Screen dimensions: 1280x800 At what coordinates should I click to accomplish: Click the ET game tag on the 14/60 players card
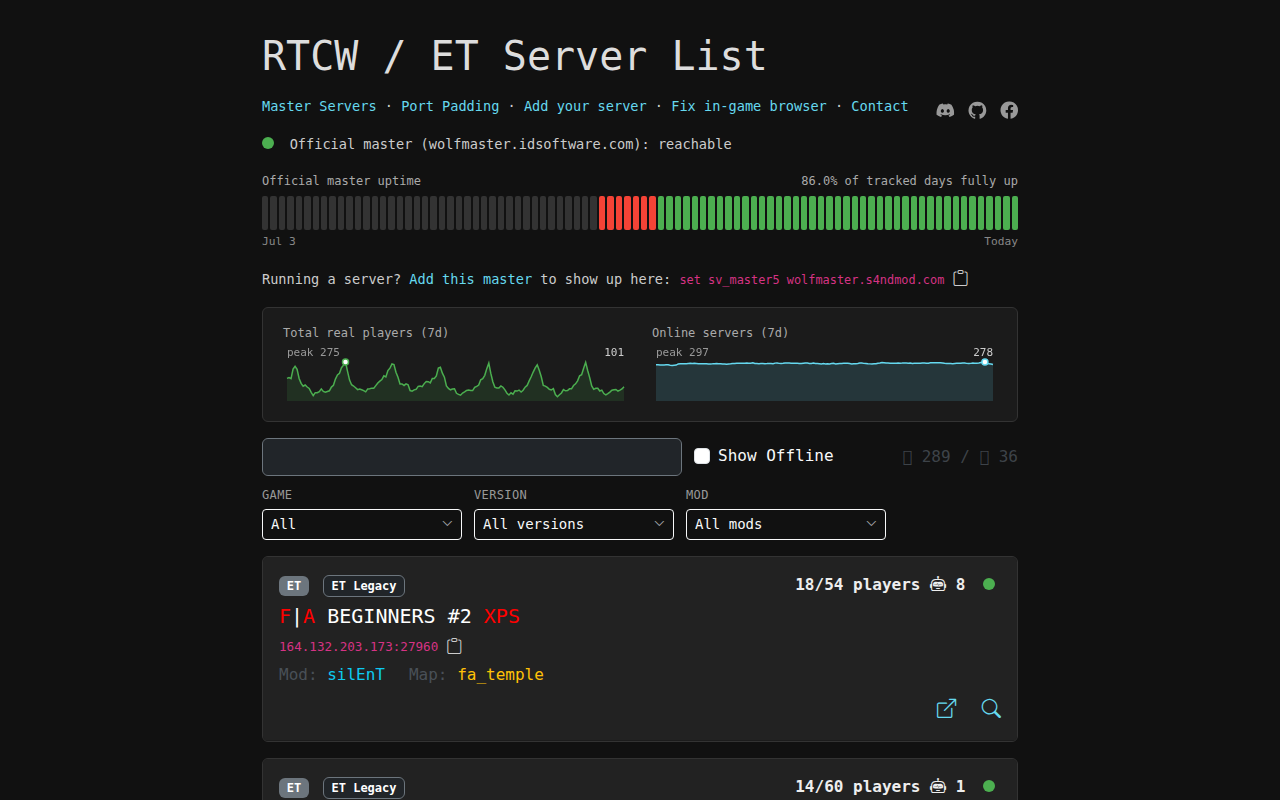click(x=294, y=788)
